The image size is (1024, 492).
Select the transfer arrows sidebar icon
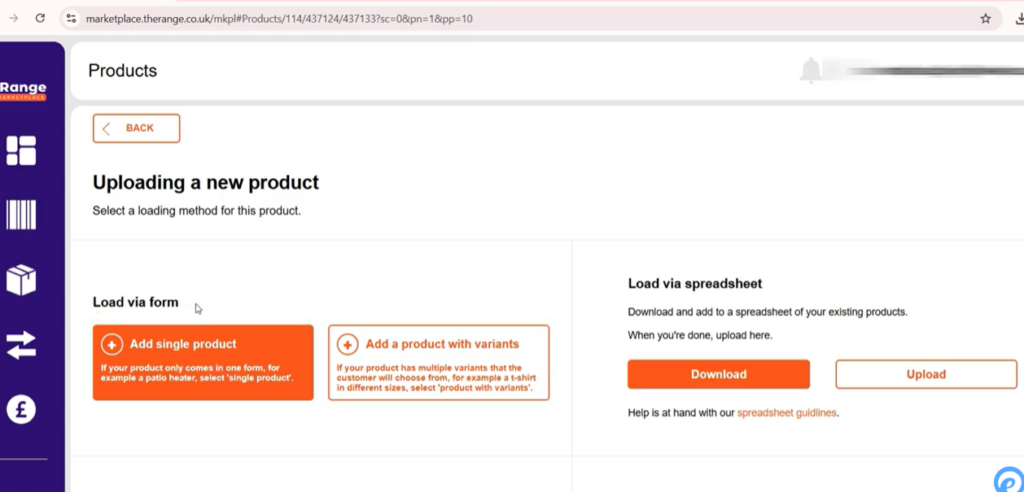21,345
